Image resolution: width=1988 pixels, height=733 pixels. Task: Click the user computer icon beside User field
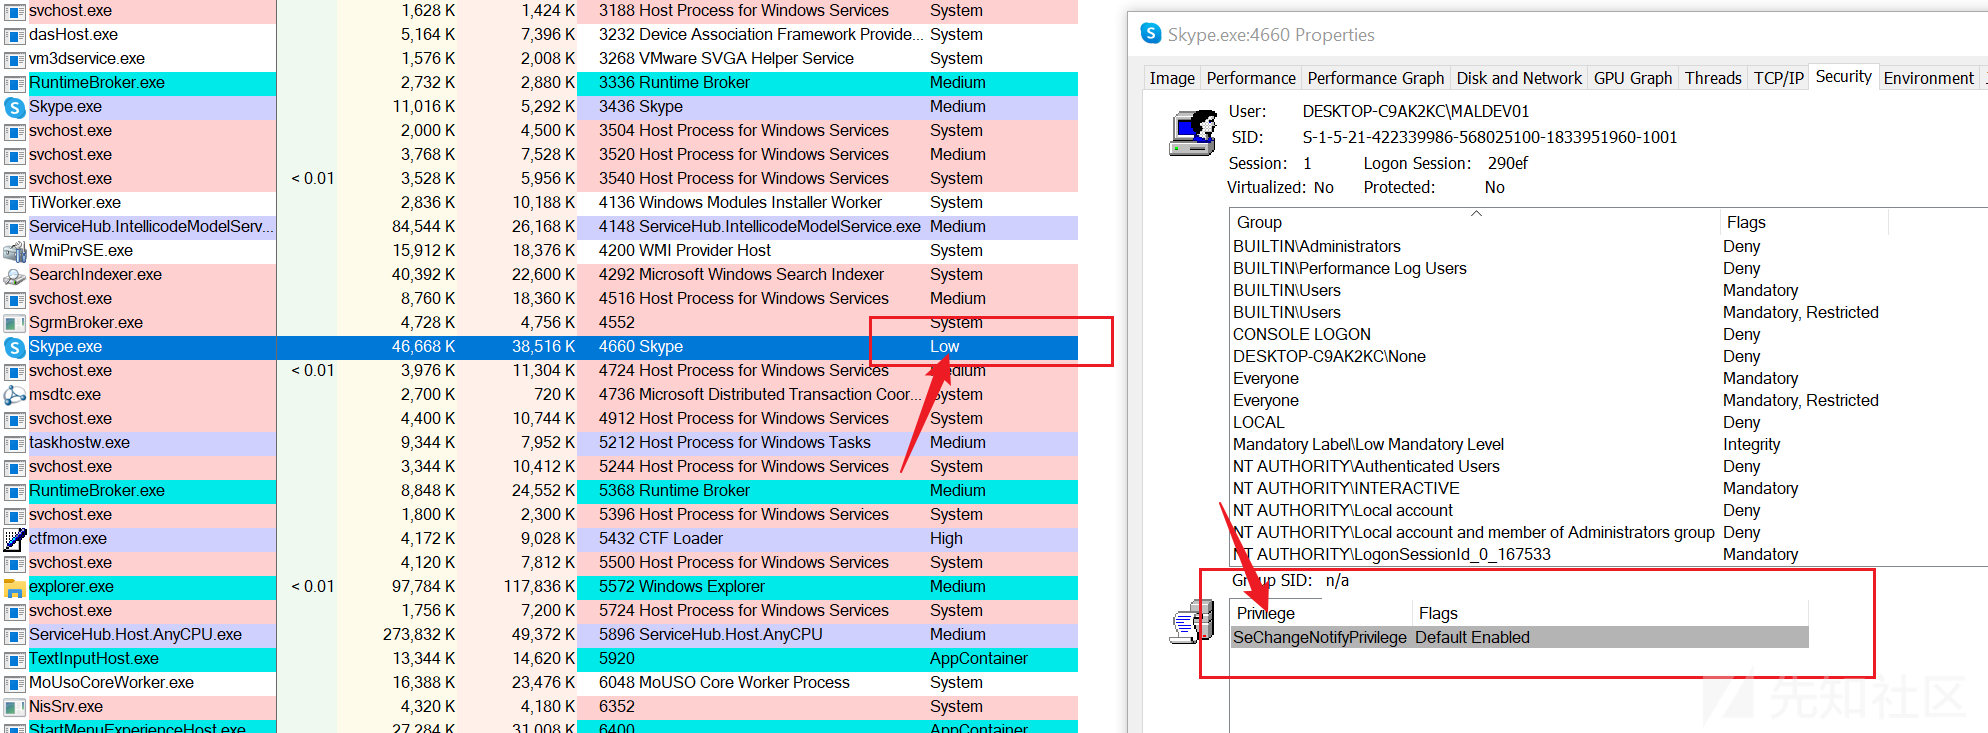click(1191, 133)
